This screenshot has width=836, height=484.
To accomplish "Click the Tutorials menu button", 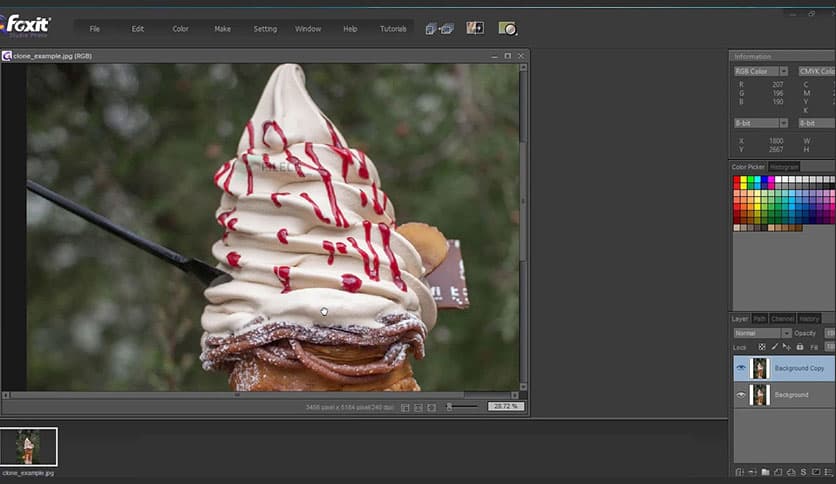I will [393, 29].
